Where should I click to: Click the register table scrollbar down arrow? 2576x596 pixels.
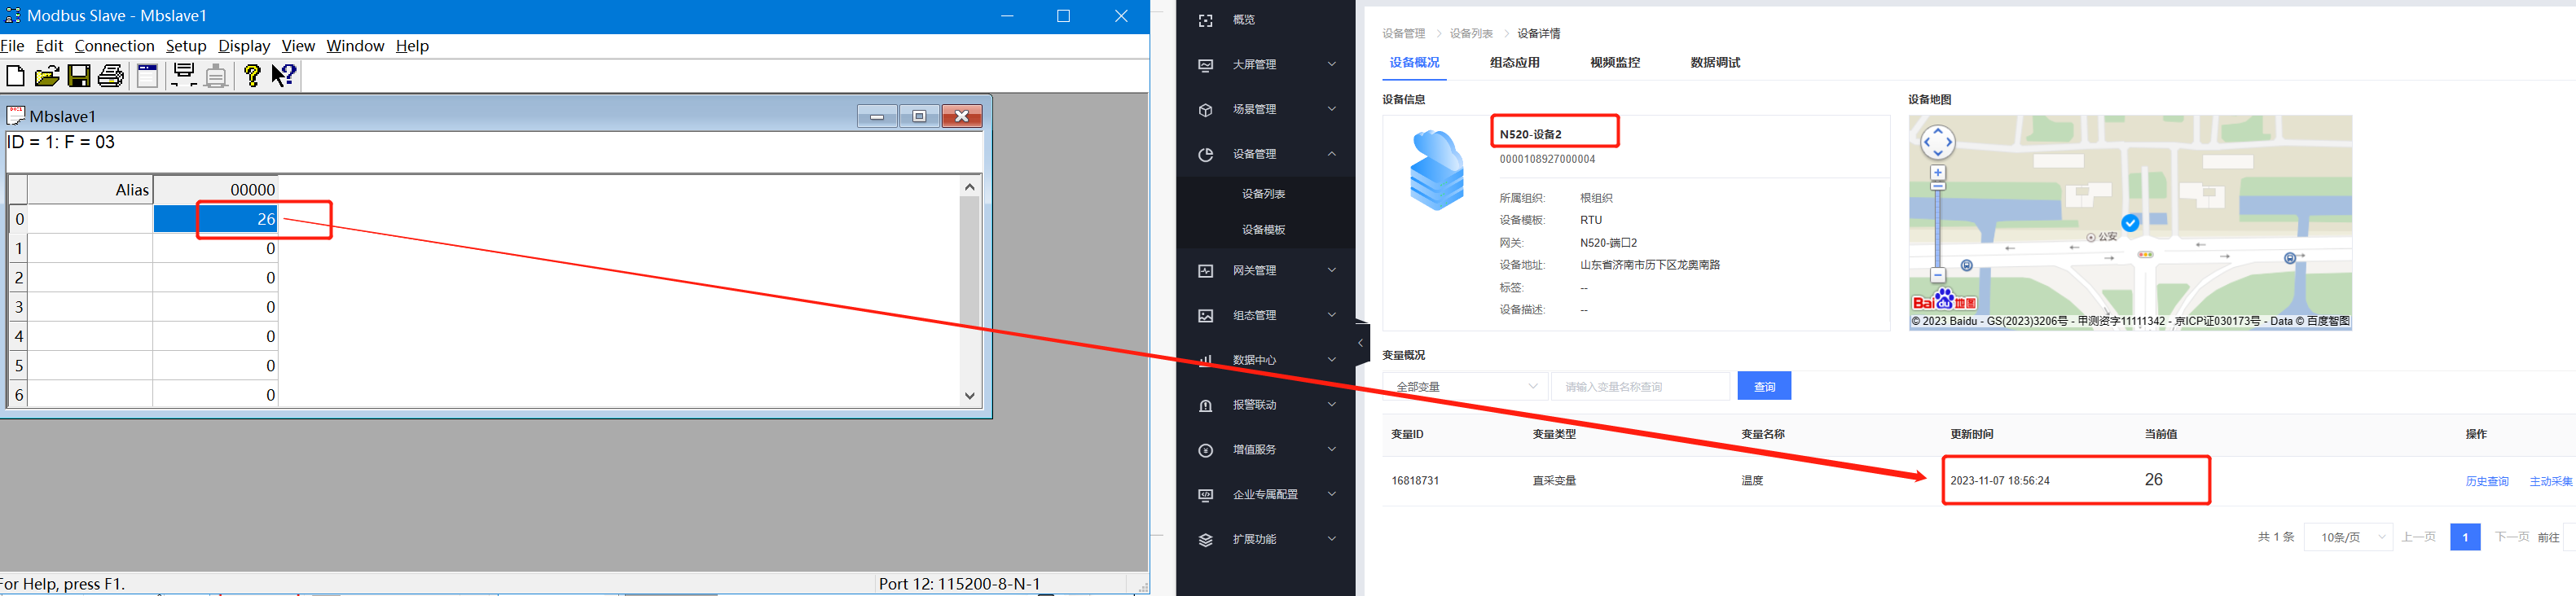969,395
